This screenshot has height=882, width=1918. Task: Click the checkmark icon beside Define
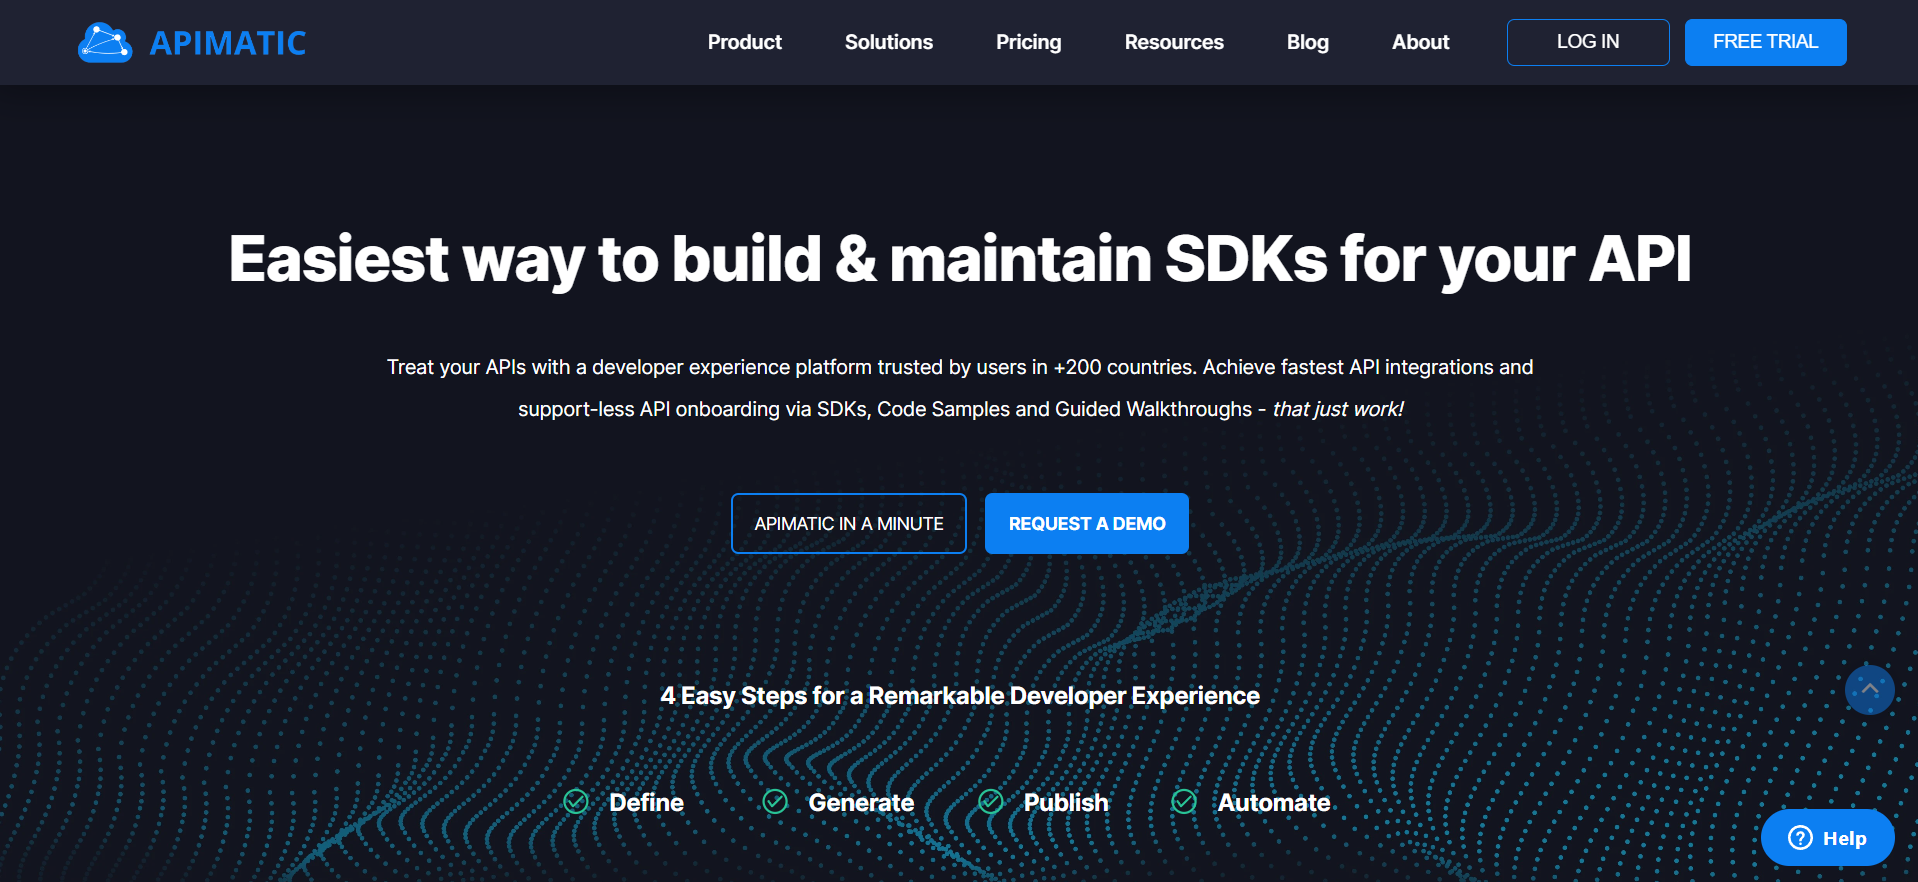(576, 802)
